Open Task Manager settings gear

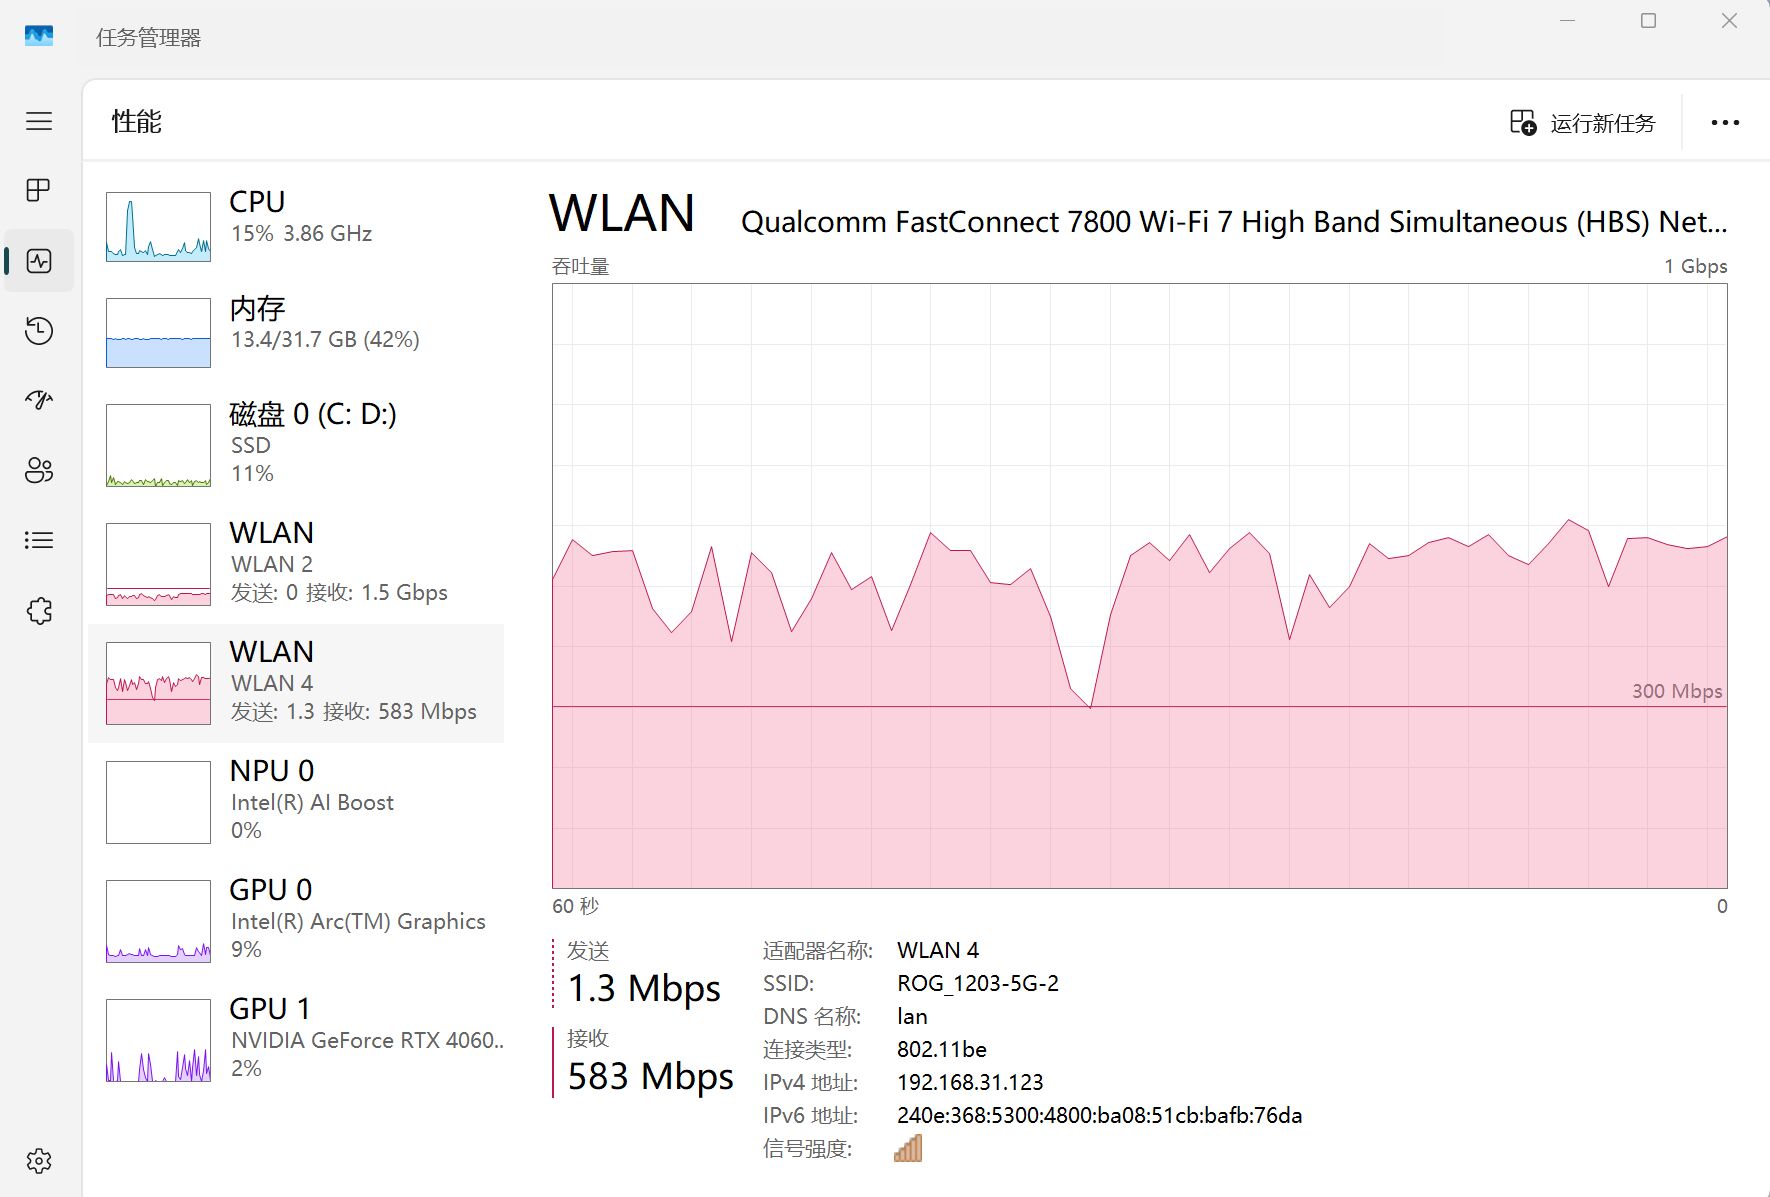coord(39,1161)
